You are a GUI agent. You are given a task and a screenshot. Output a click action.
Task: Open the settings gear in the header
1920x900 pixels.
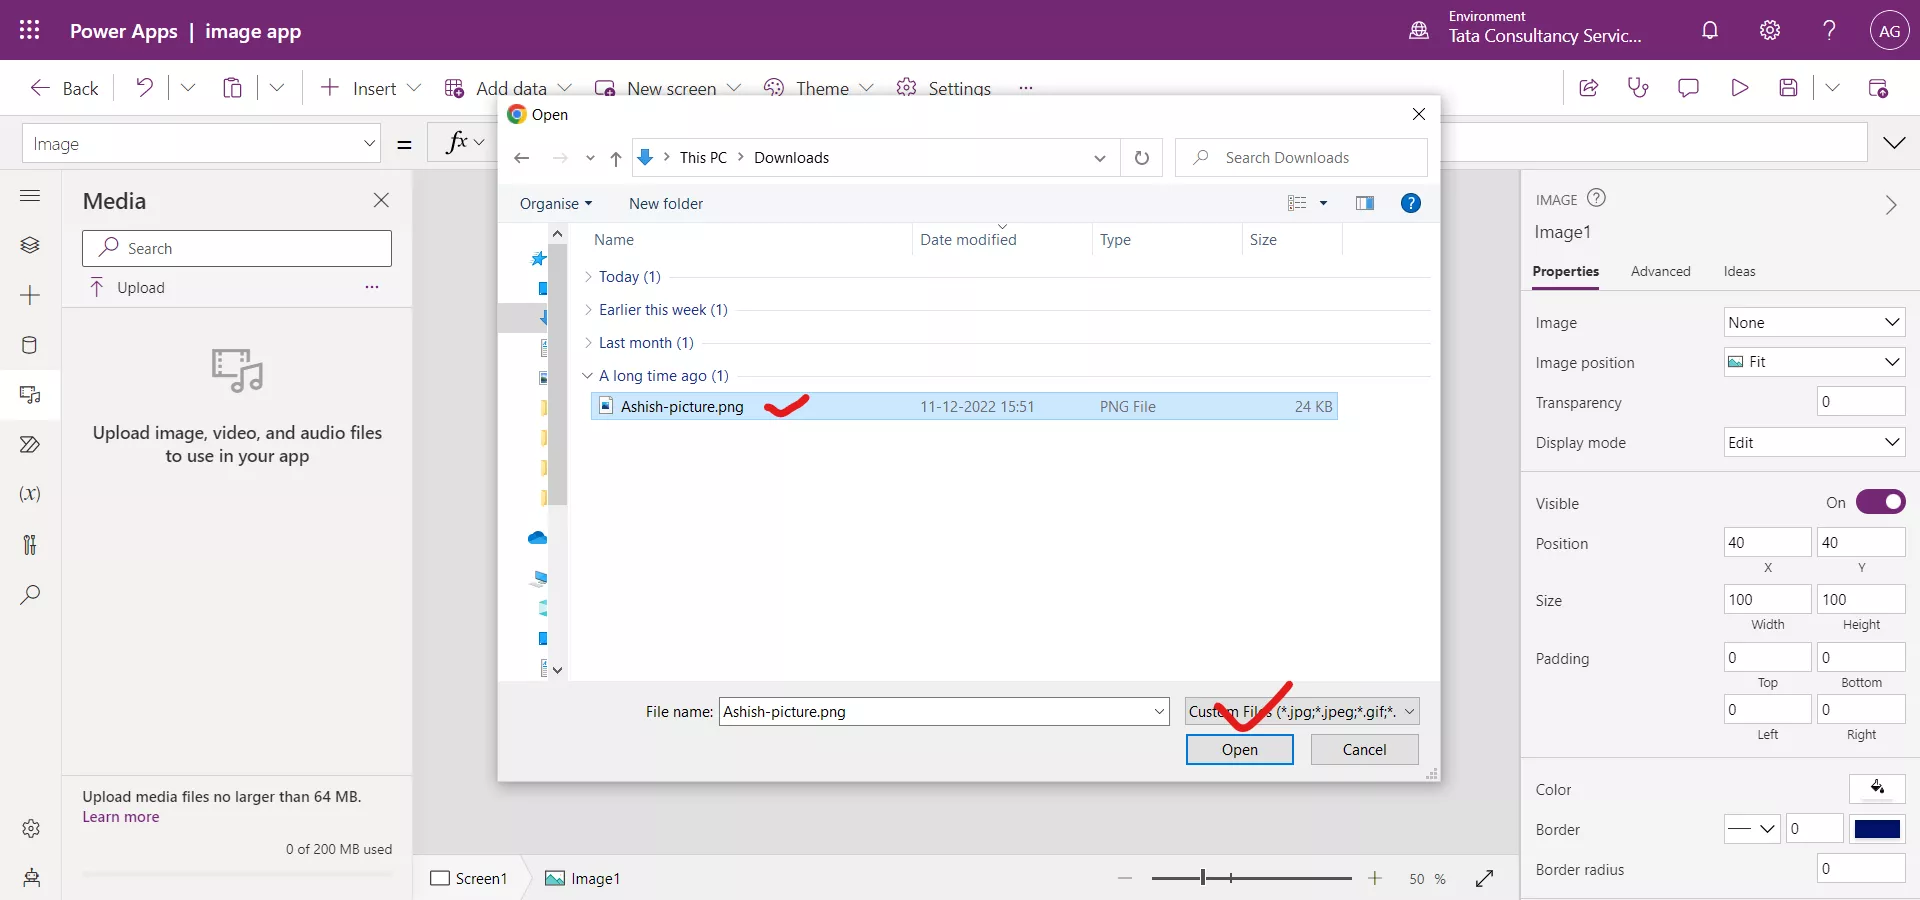(x=1770, y=30)
